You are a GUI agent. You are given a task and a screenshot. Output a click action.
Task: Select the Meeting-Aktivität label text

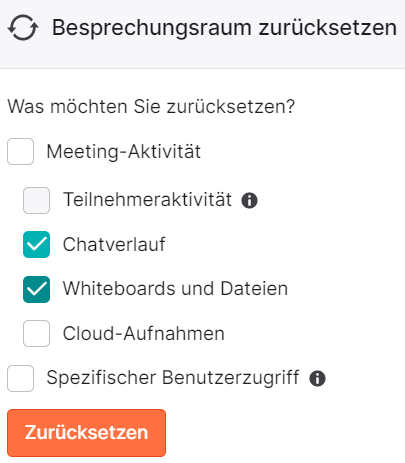124,152
